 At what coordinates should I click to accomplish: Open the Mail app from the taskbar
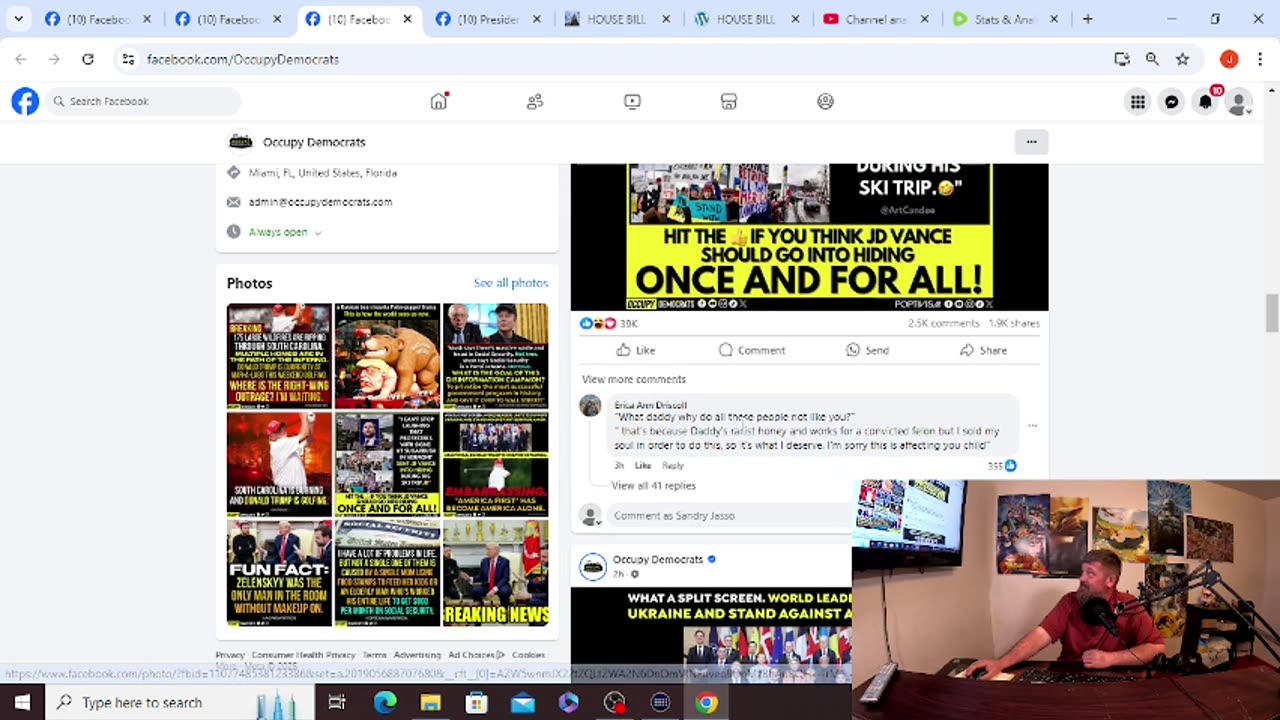[523, 703]
